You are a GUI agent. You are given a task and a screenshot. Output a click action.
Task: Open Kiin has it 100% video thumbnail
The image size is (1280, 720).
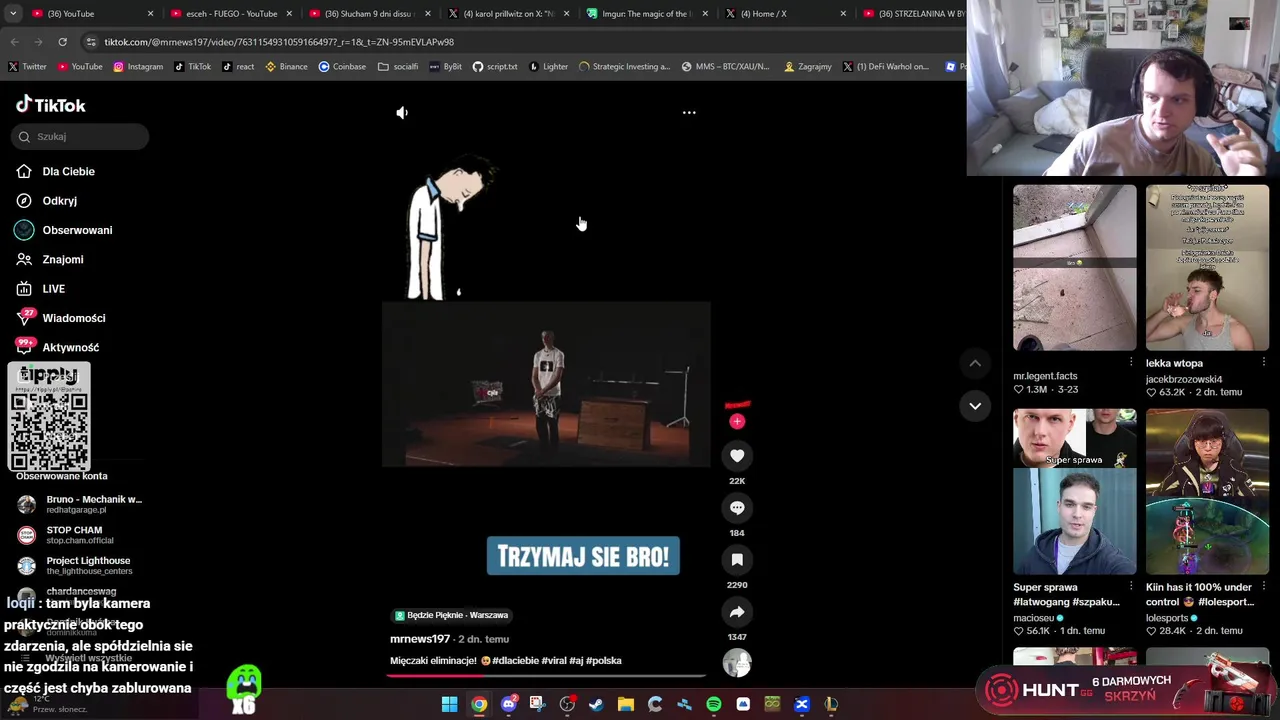pyautogui.click(x=1207, y=492)
